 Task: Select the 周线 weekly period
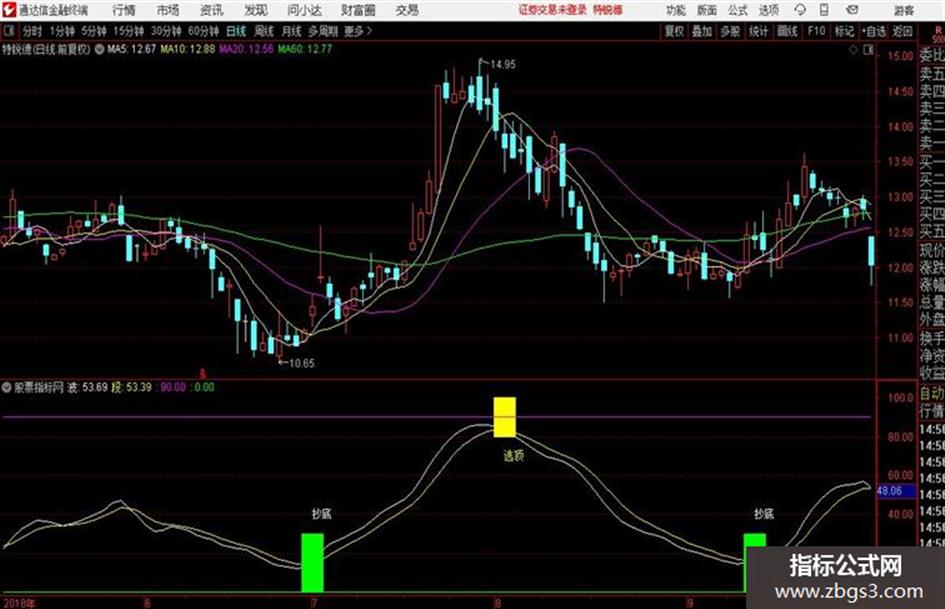pos(263,31)
